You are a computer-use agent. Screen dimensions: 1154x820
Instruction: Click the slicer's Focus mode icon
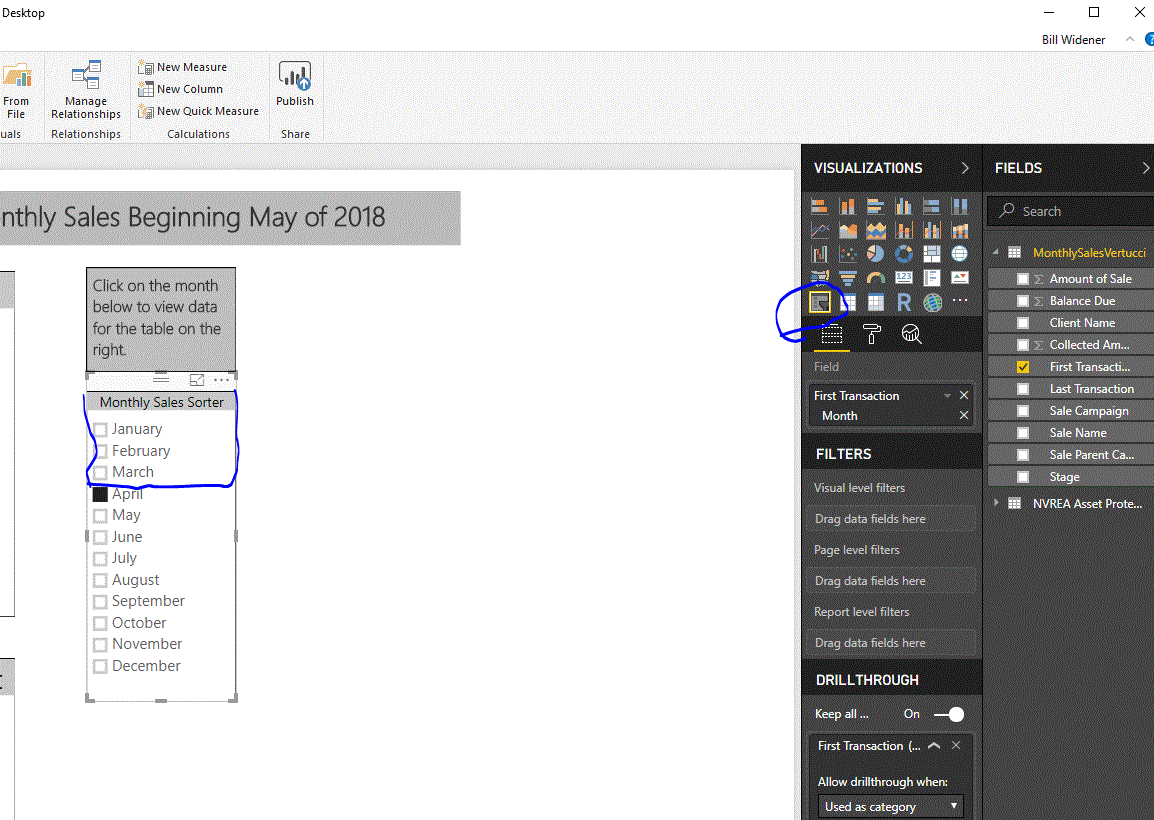click(197, 380)
